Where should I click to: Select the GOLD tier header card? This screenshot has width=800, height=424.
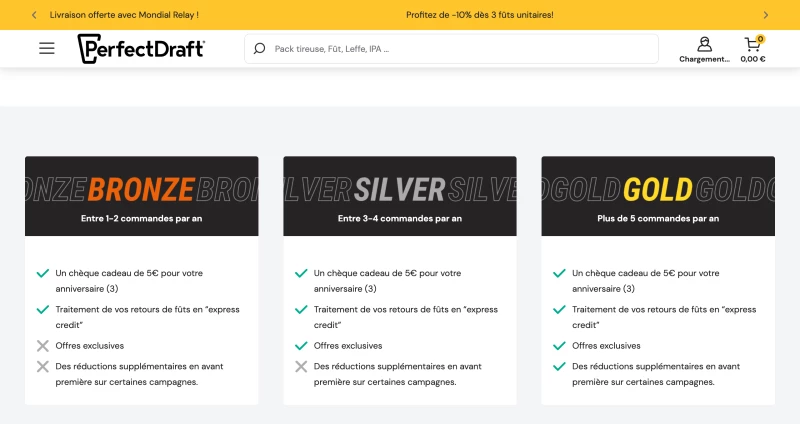pos(658,196)
